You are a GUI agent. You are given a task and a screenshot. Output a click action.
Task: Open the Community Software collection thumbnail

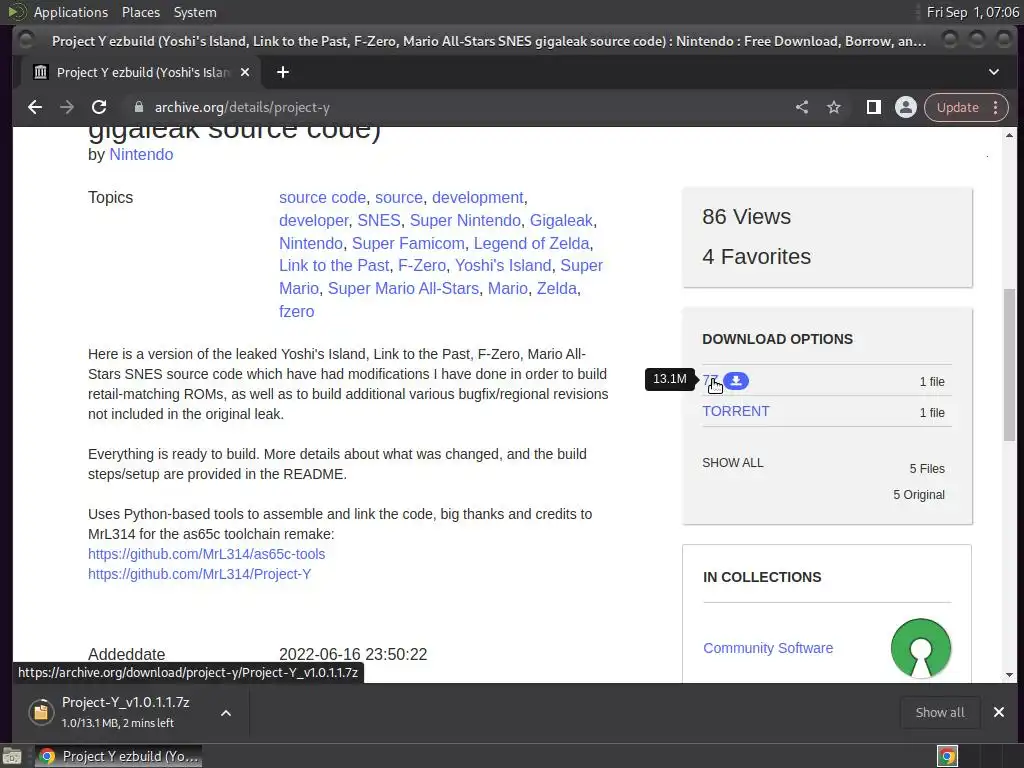tap(921, 648)
